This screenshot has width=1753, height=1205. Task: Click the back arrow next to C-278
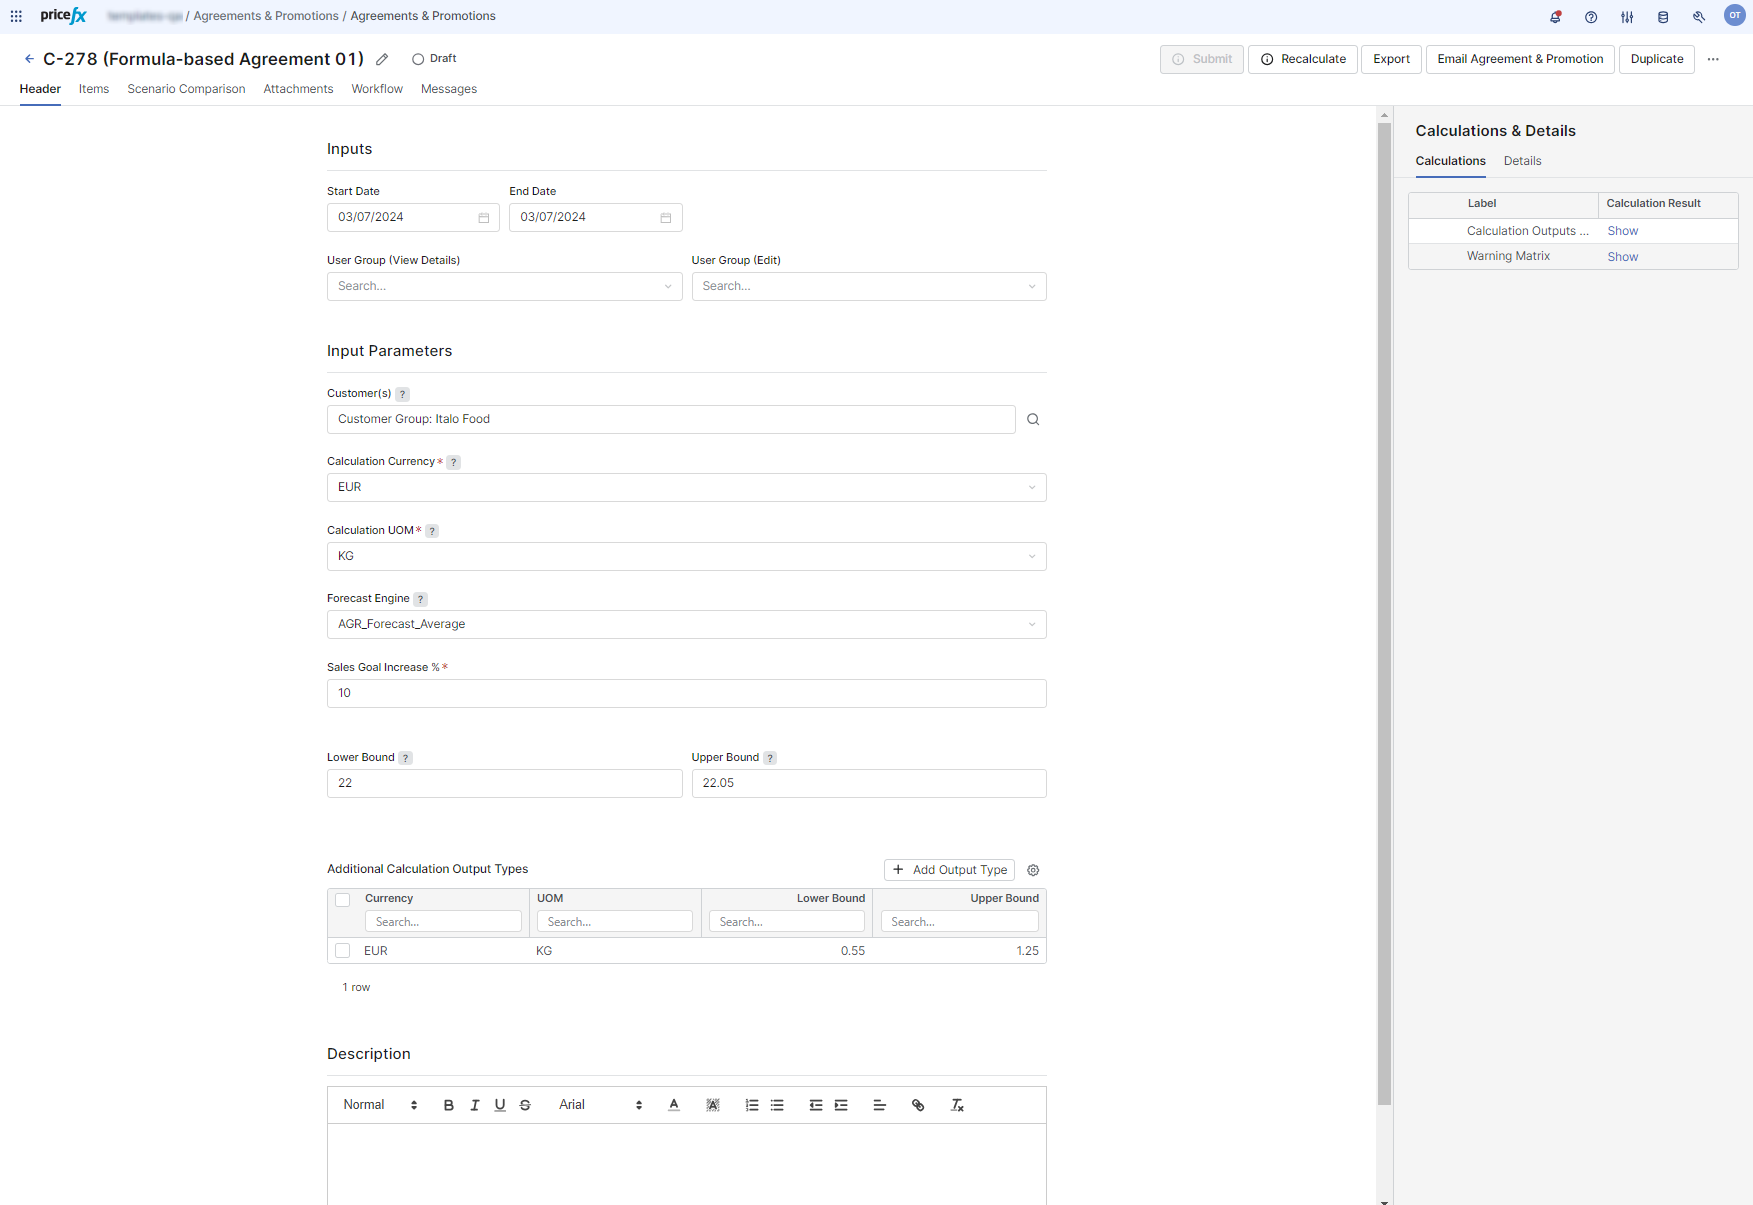point(29,59)
